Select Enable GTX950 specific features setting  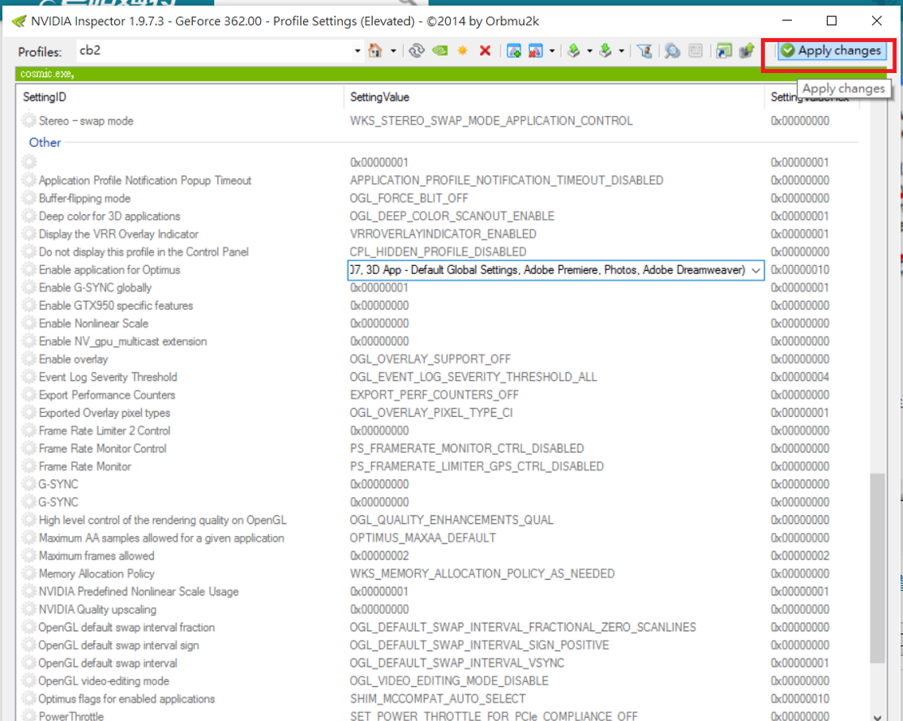[116, 305]
